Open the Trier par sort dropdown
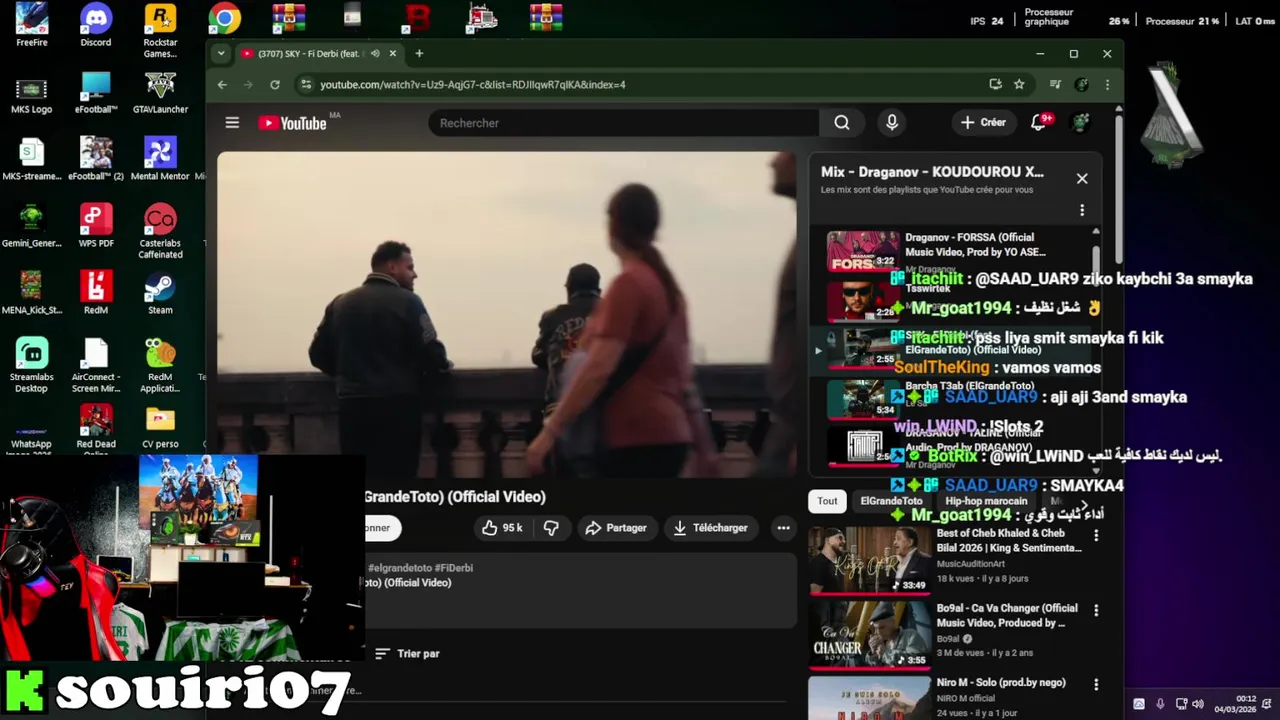 (407, 654)
